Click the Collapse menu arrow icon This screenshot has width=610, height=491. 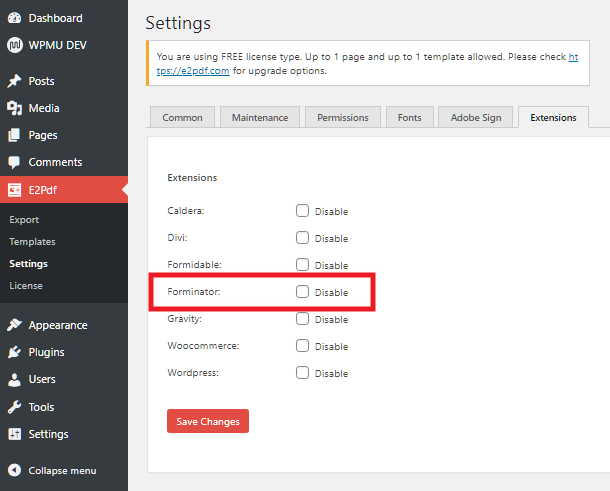point(14,470)
